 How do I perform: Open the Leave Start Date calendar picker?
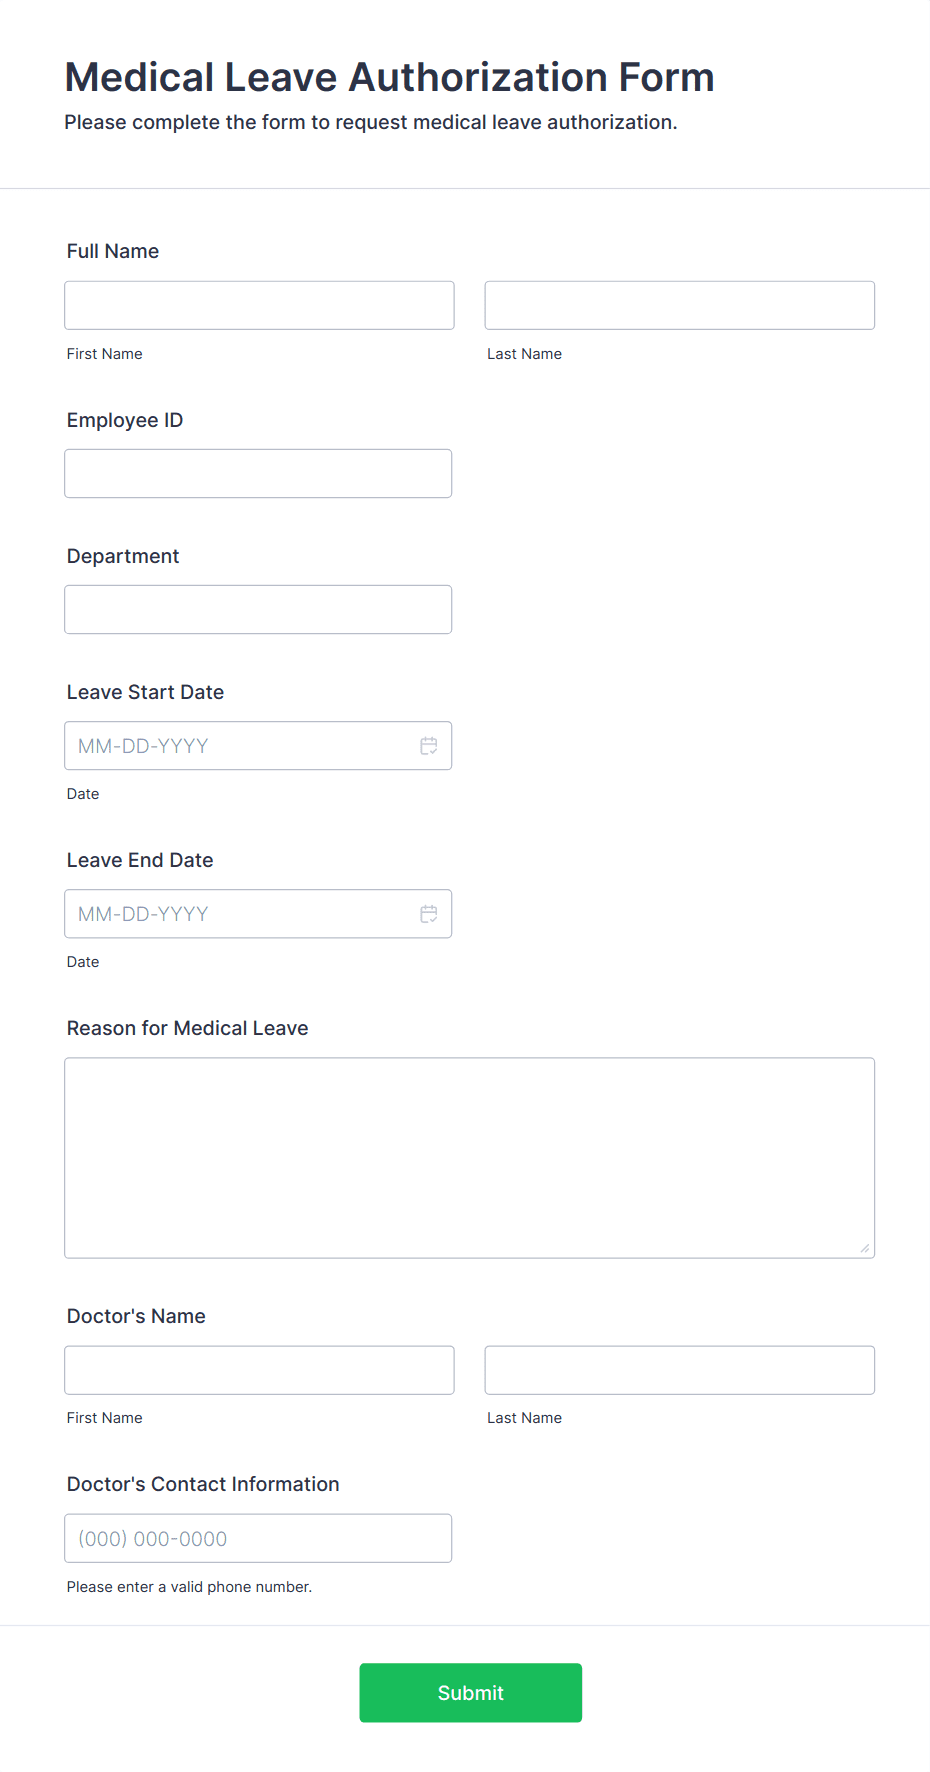click(429, 745)
